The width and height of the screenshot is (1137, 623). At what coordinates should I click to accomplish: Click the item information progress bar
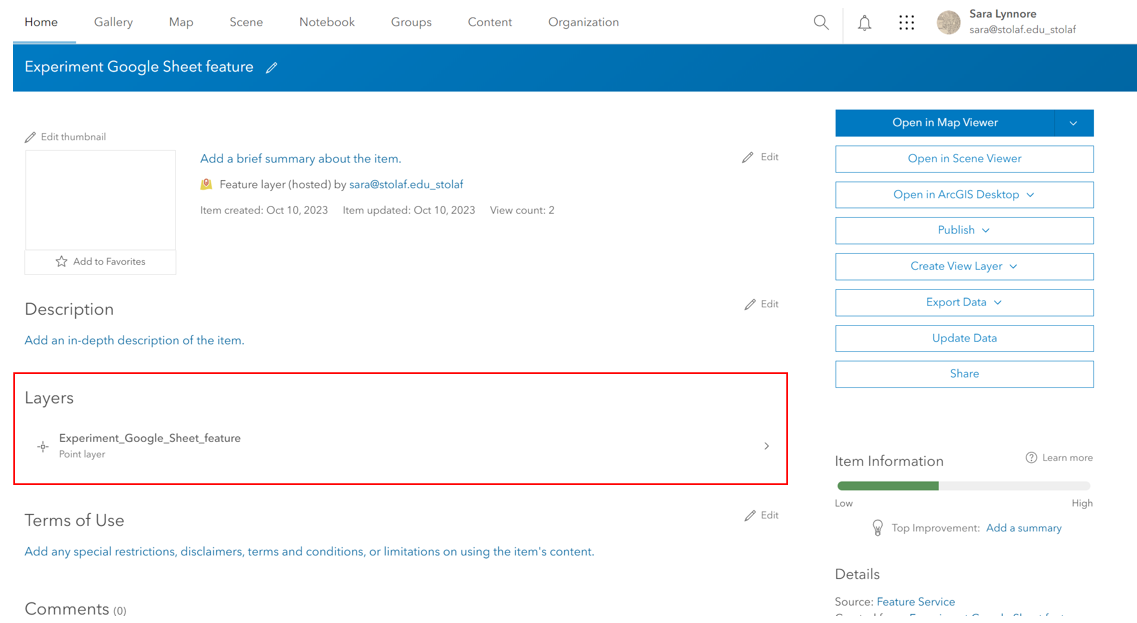pyautogui.click(x=964, y=486)
